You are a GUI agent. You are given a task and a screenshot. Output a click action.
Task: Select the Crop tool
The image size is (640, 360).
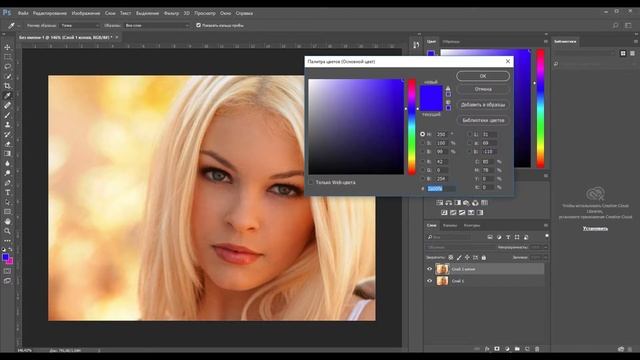[x=7, y=86]
